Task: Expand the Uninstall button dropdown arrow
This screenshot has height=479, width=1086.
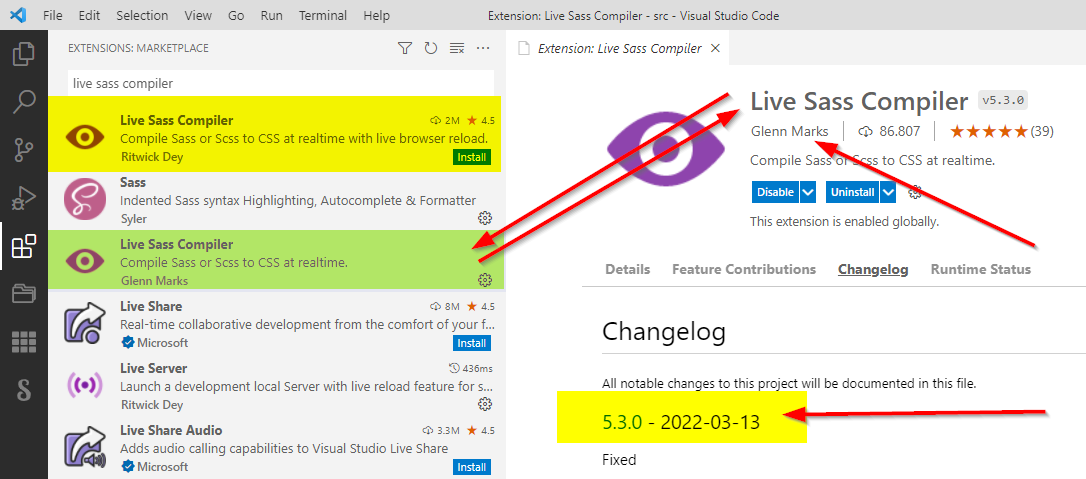Action: coord(888,192)
